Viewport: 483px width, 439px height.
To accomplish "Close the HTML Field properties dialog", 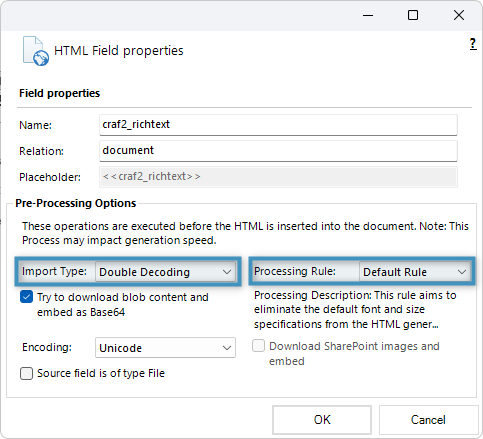I will tap(459, 15).
